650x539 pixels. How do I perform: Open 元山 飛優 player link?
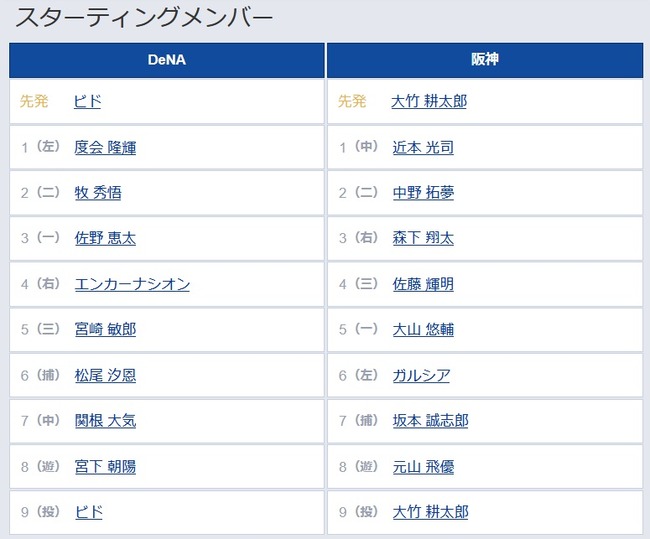point(423,466)
